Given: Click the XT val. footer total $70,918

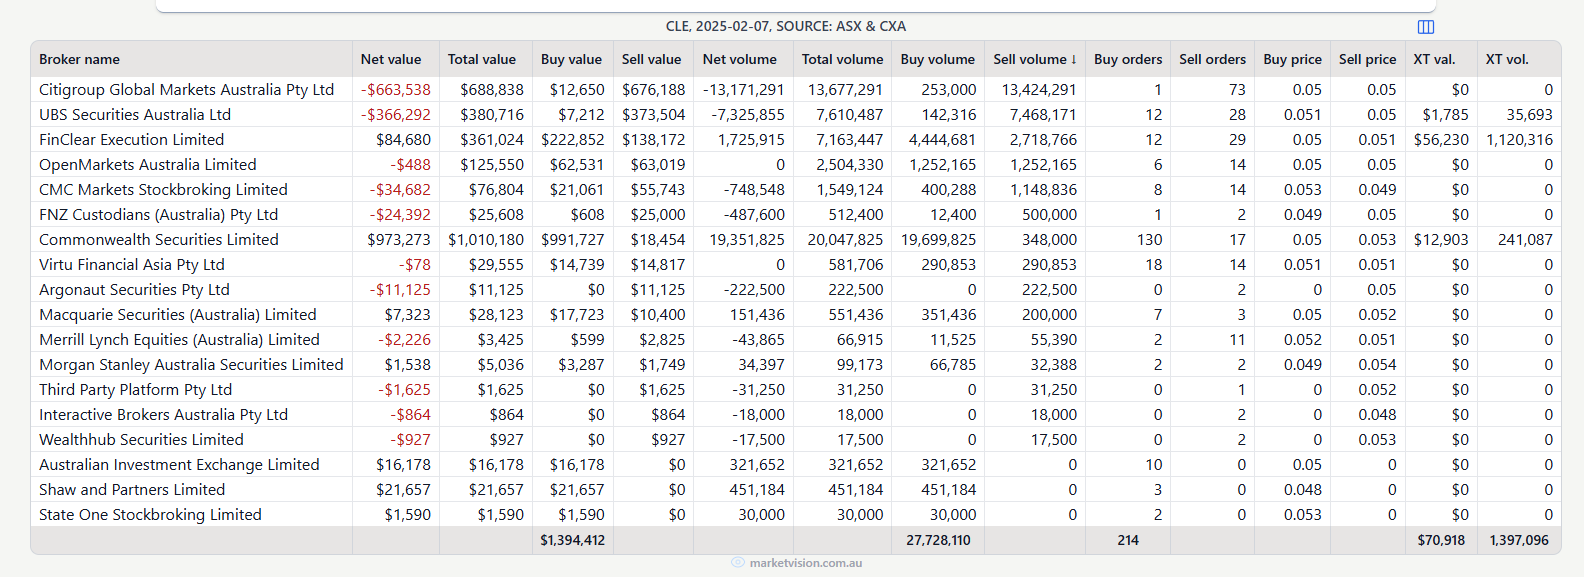Looking at the screenshot, I should 1442,540.
